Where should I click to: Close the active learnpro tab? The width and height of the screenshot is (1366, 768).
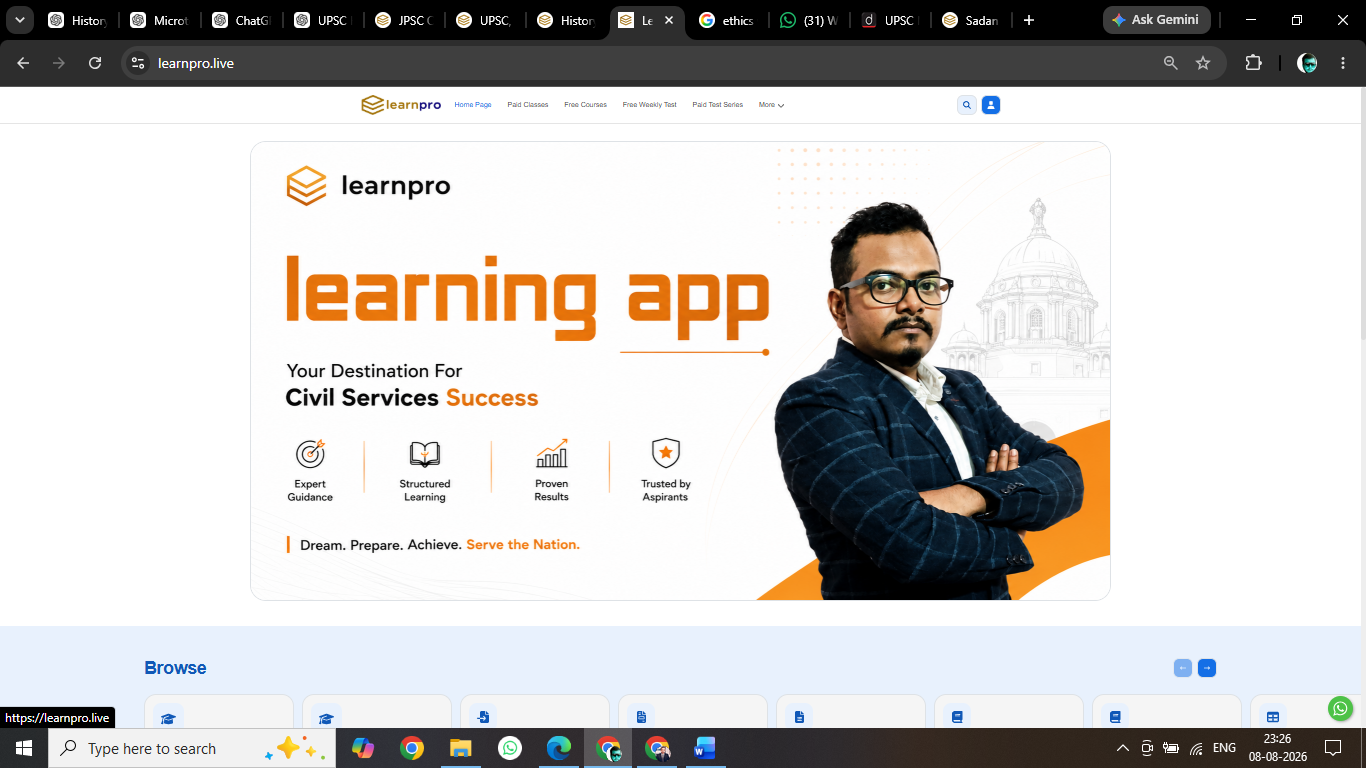coord(669,20)
